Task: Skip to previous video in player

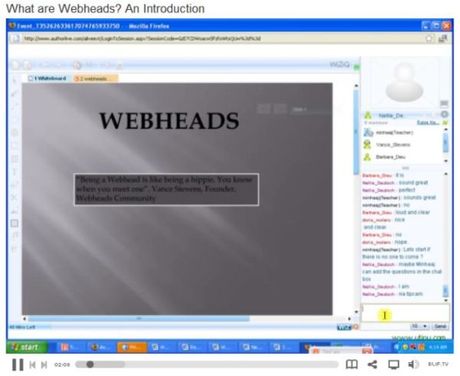Action: [32, 365]
